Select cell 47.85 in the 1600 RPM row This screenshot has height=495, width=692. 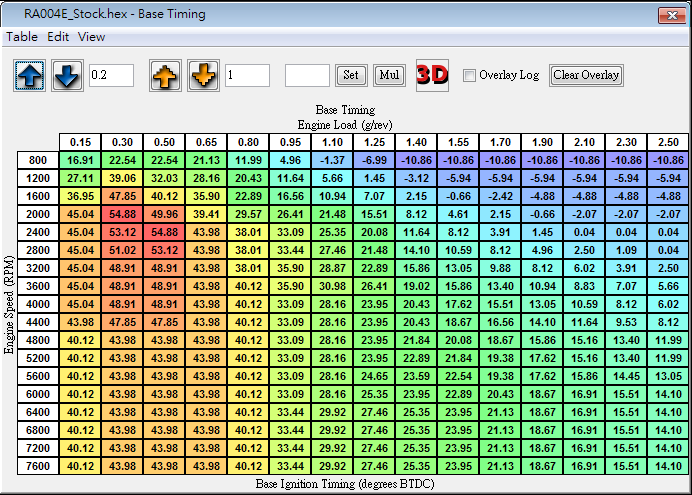122,196
